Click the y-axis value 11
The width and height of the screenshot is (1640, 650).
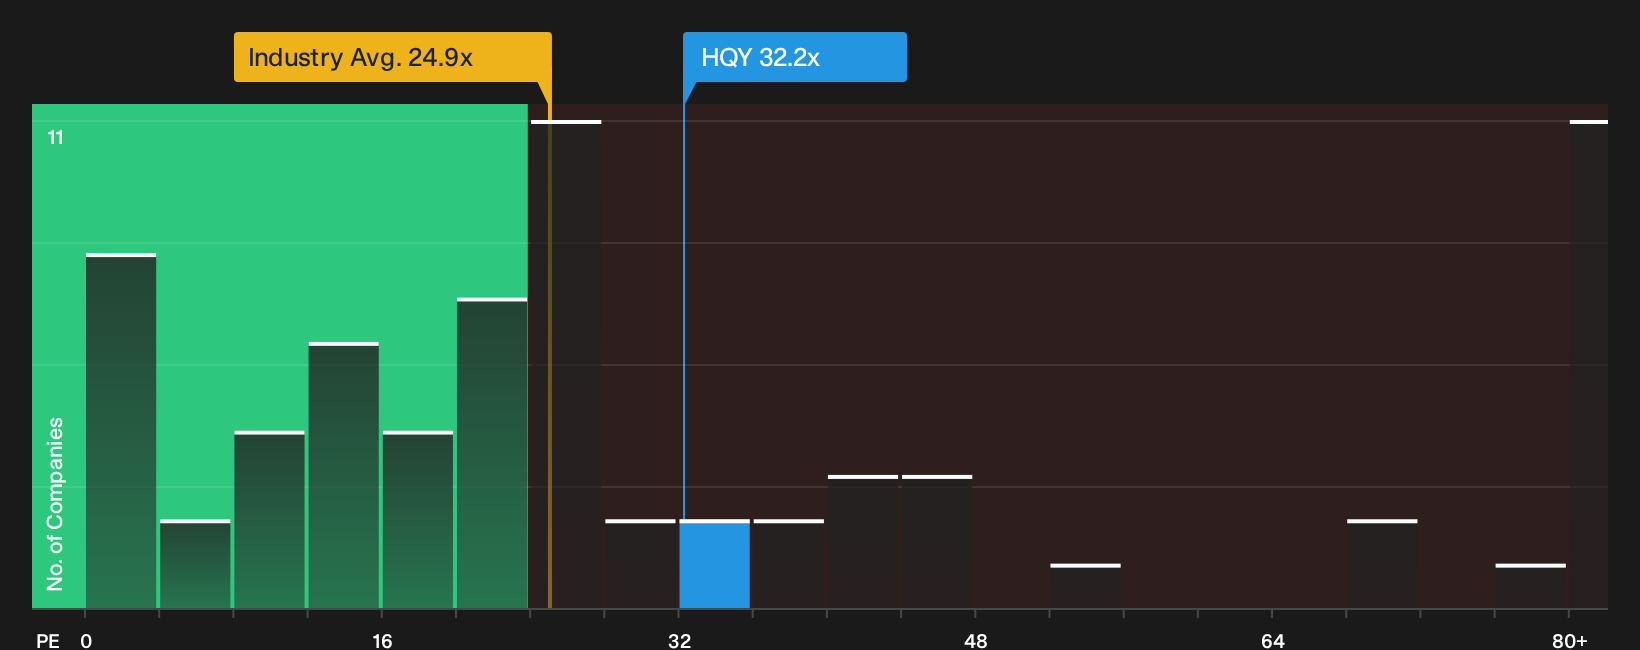(x=56, y=138)
